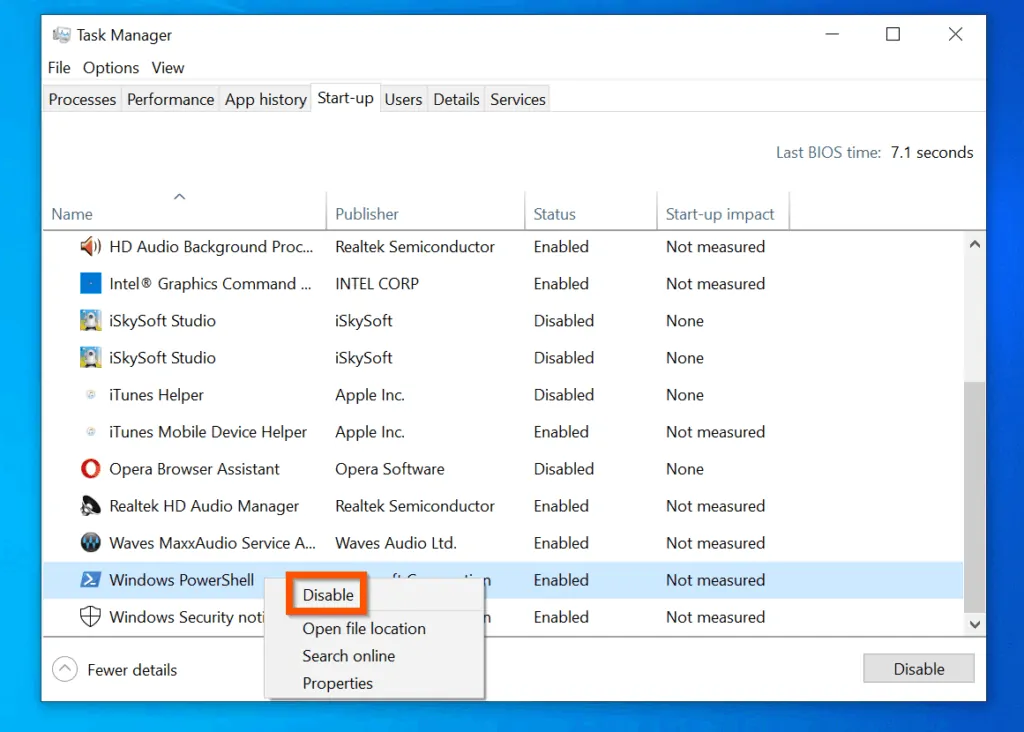Select the HD Audio Background Proc... row name
The image size is (1024, 732).
pos(211,247)
